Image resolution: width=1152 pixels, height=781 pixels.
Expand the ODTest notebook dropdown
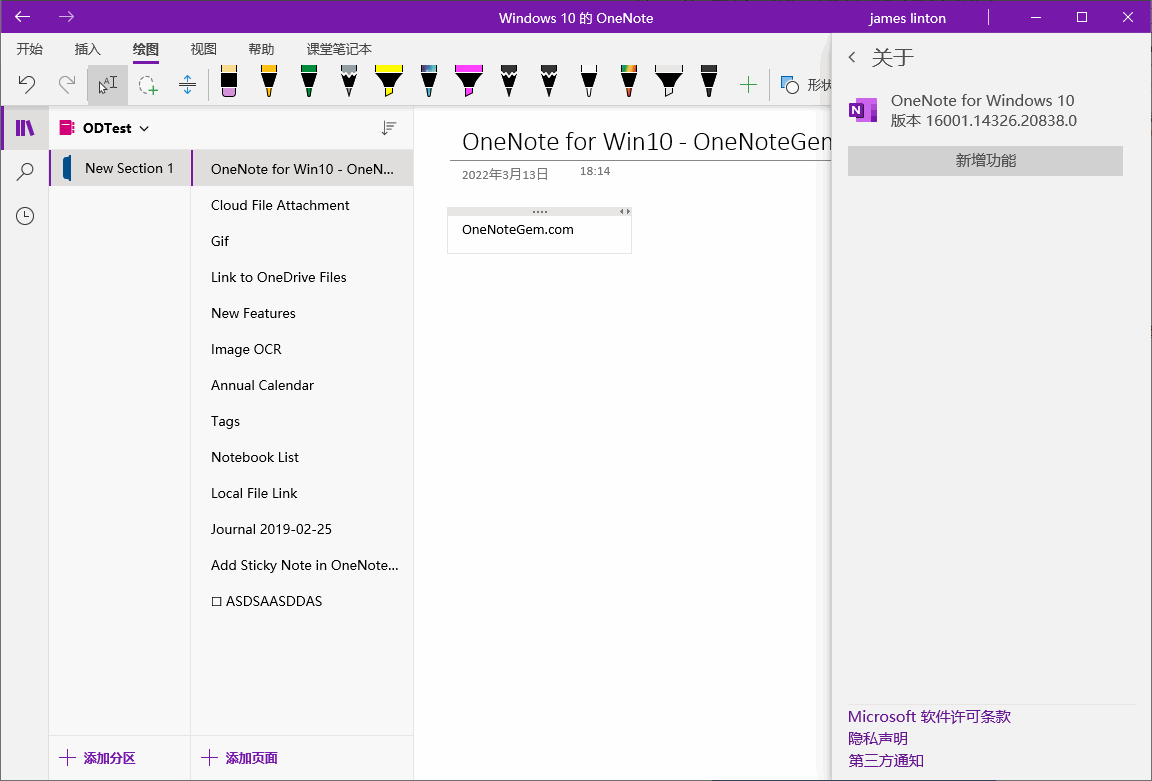[x=145, y=129]
